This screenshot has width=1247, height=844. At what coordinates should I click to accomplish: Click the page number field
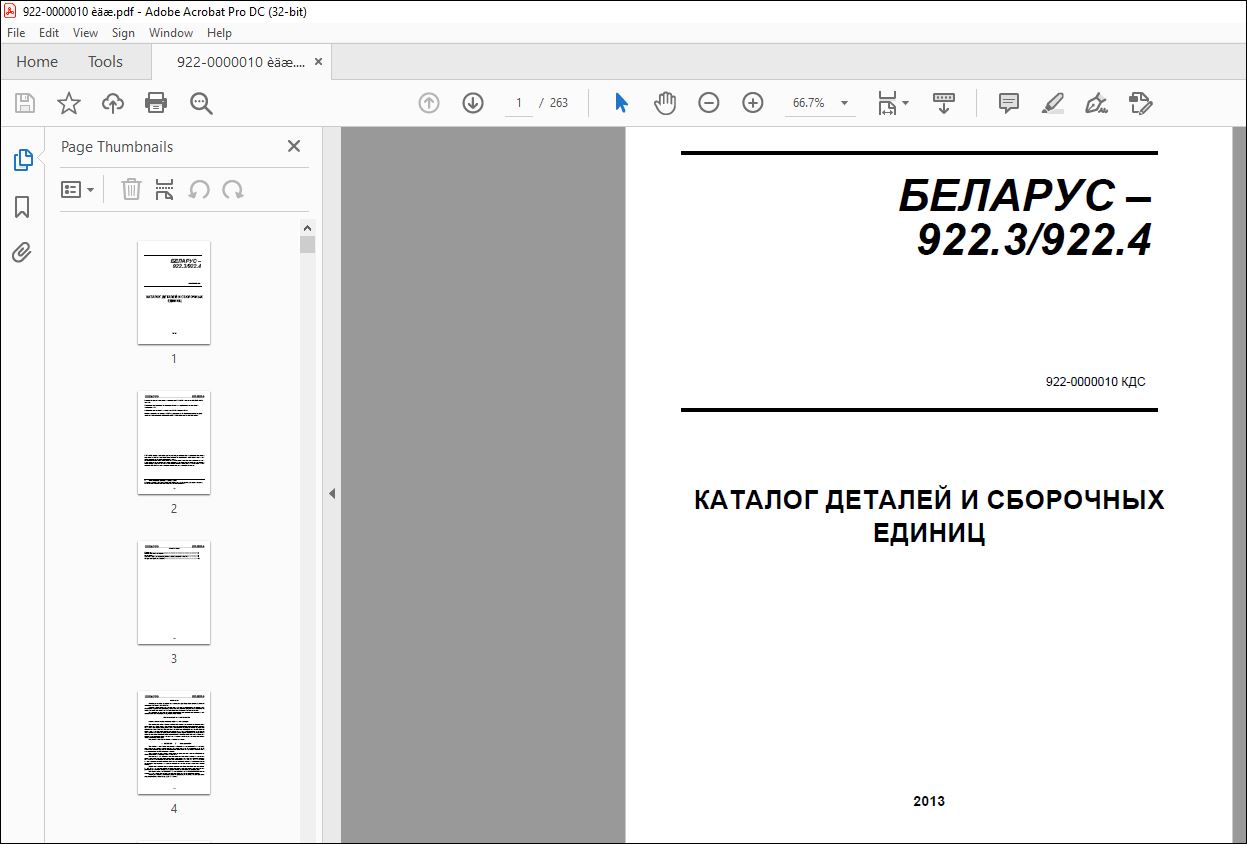519,103
